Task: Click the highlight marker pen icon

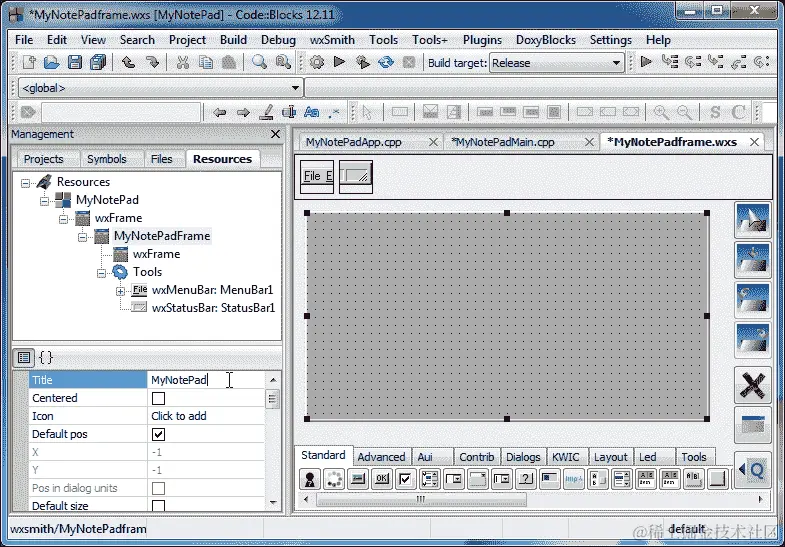Action: point(266,112)
